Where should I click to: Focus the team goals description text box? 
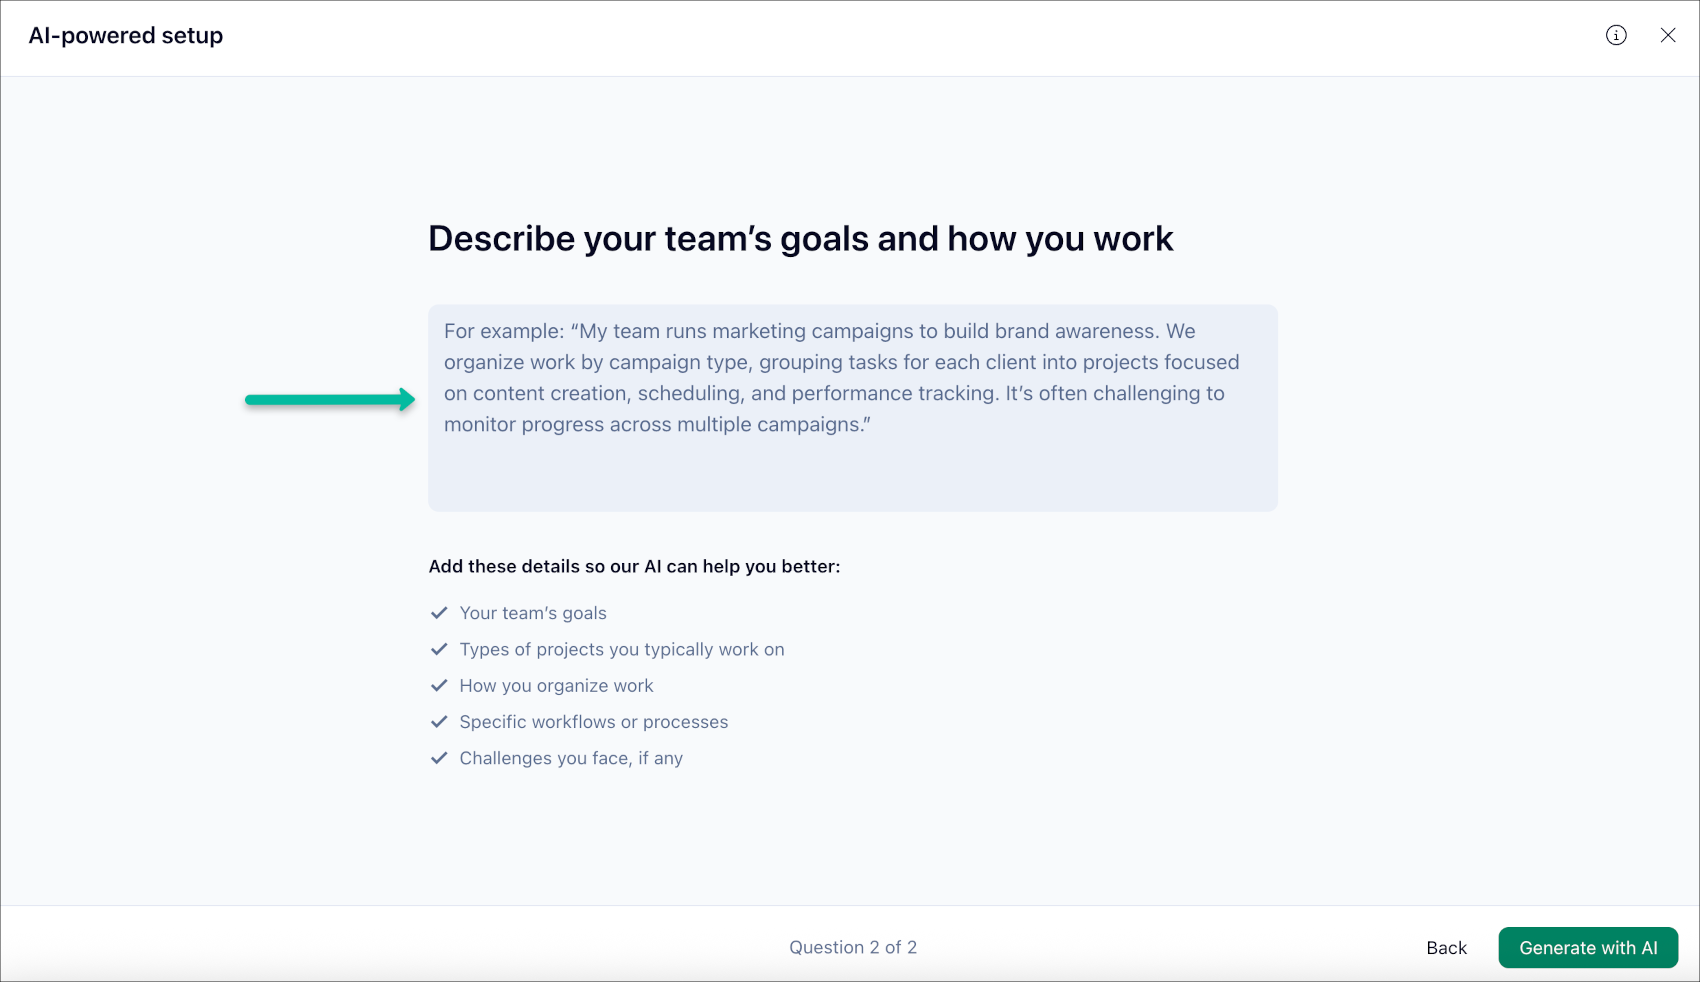(x=852, y=408)
